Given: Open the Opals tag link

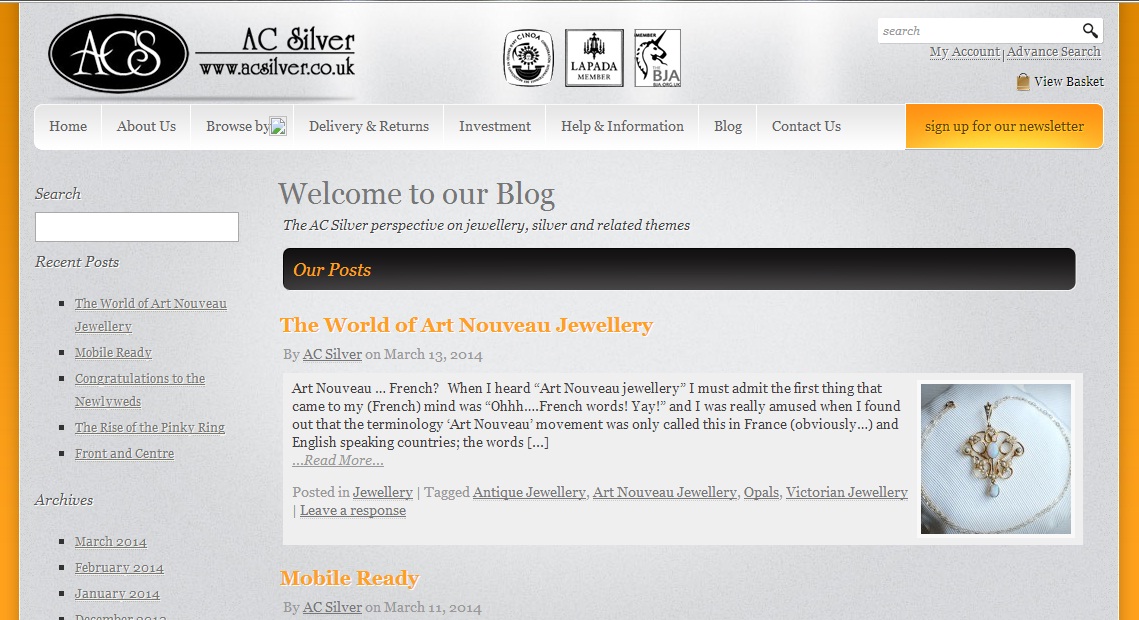Looking at the screenshot, I should coord(761,492).
